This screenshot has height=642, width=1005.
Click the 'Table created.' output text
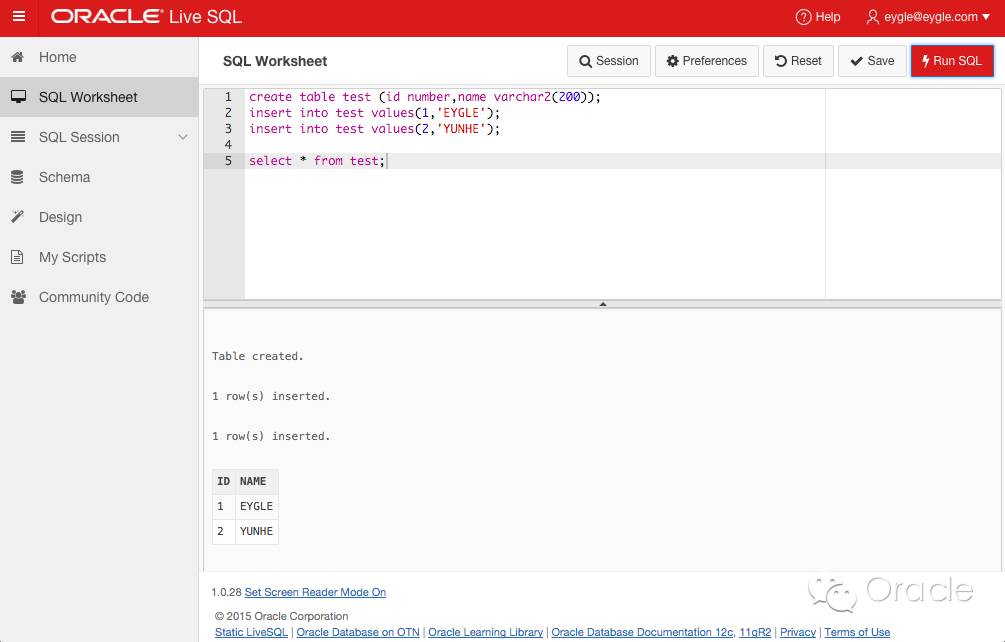[x=258, y=356]
